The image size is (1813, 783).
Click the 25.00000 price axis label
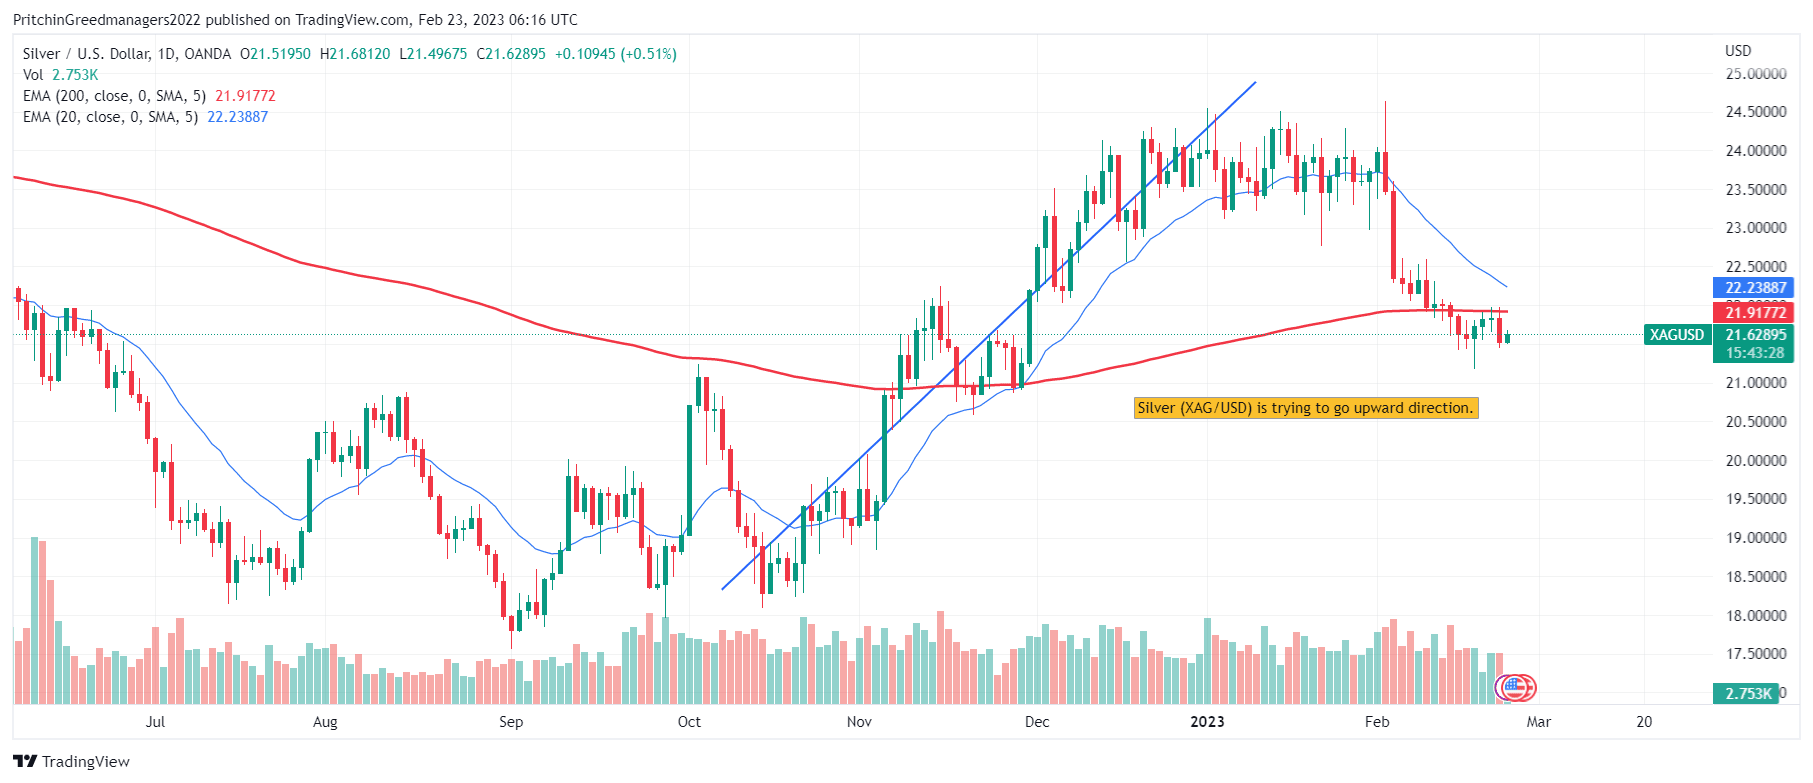[1756, 74]
